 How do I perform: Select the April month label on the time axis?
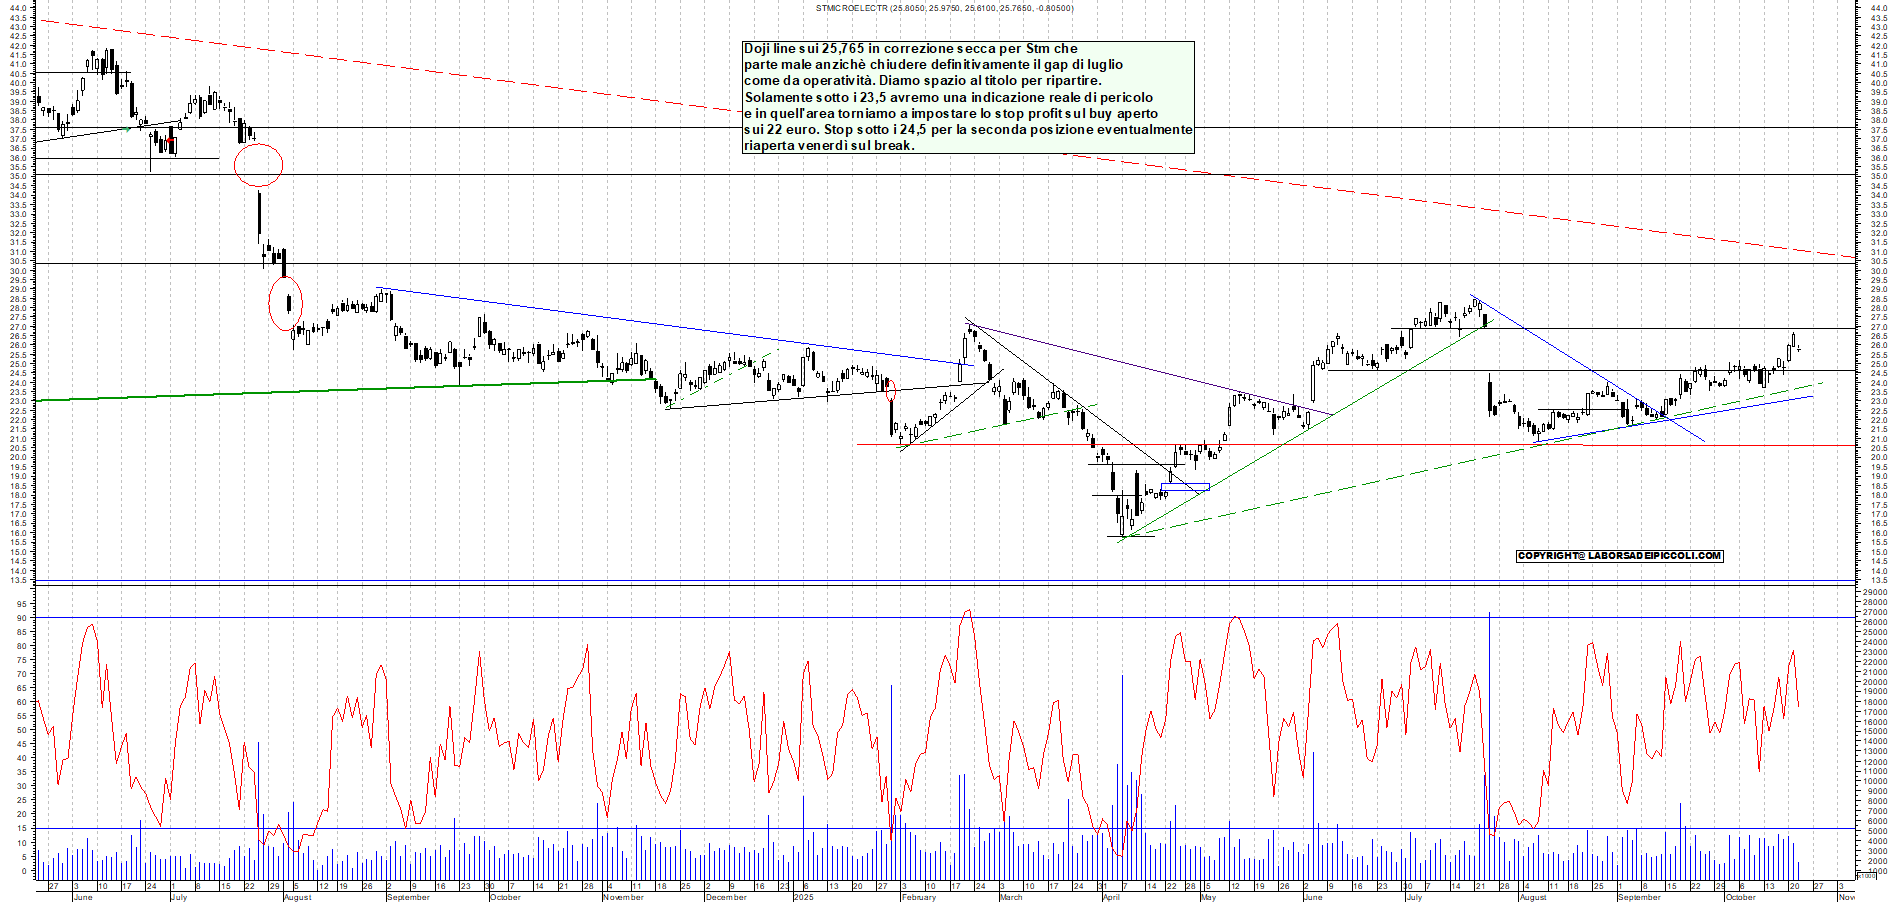pos(1111,897)
